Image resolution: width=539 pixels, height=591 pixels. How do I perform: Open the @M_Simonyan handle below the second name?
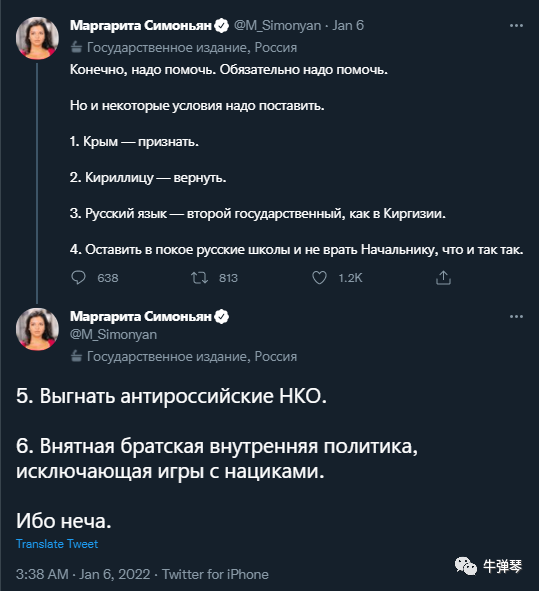[x=113, y=335]
